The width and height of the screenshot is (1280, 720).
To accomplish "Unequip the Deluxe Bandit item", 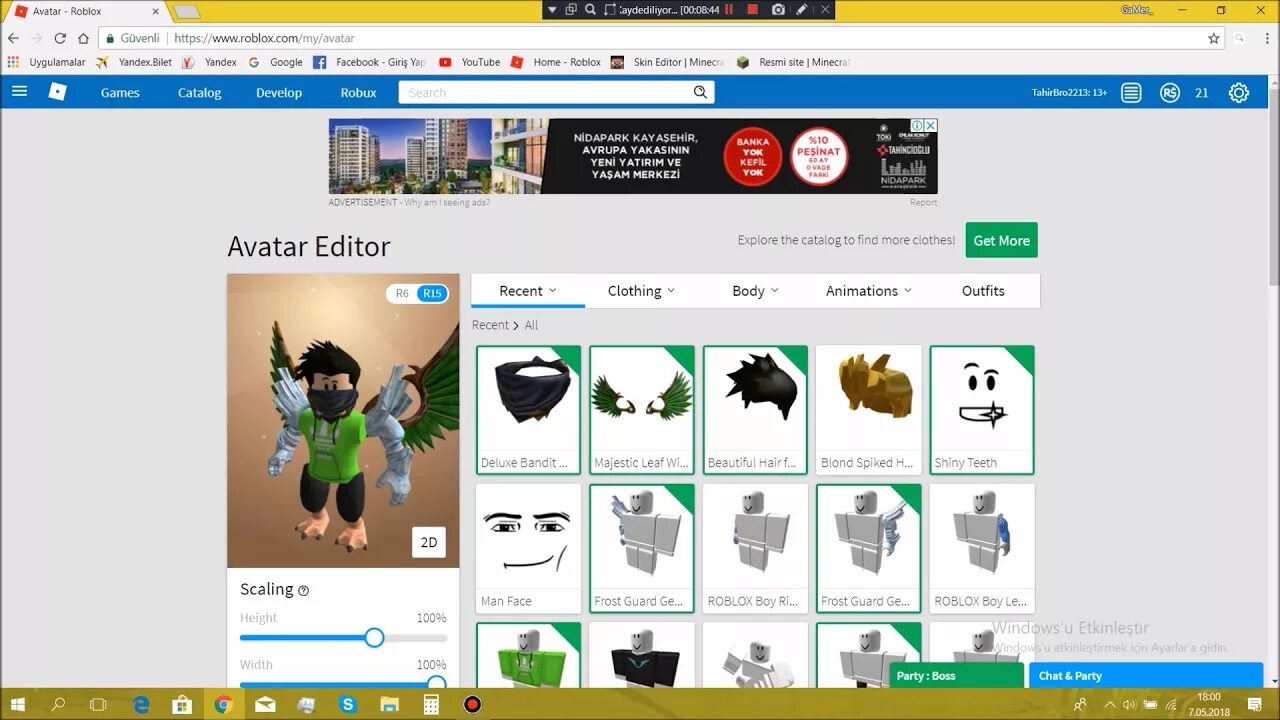I will coord(528,410).
